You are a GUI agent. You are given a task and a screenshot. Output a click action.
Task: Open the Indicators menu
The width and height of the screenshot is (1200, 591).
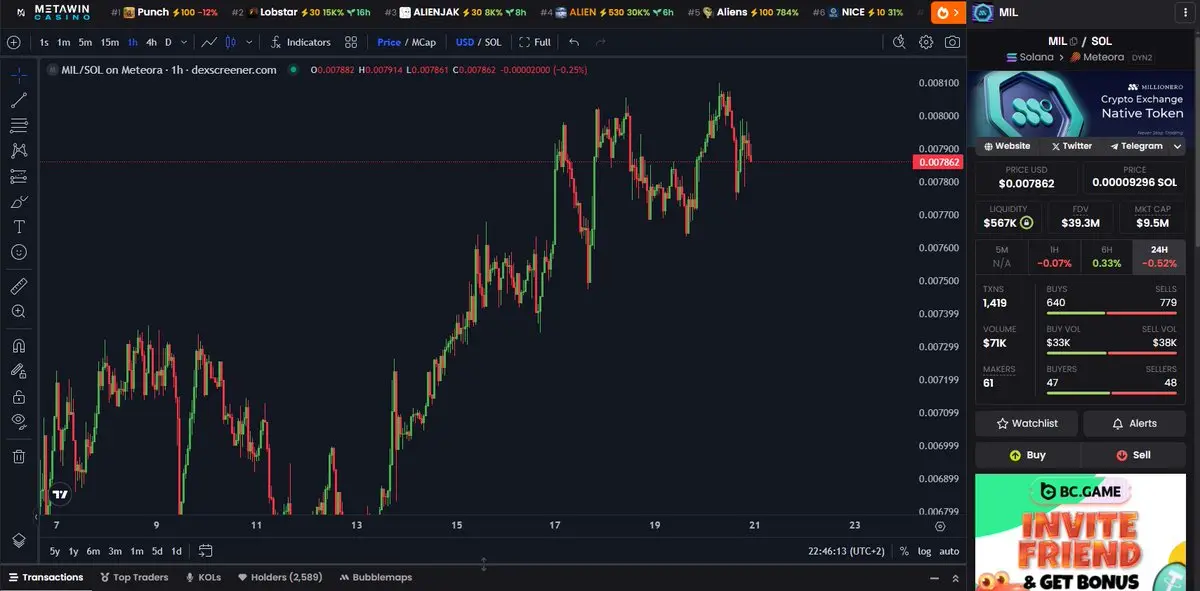tap(299, 42)
